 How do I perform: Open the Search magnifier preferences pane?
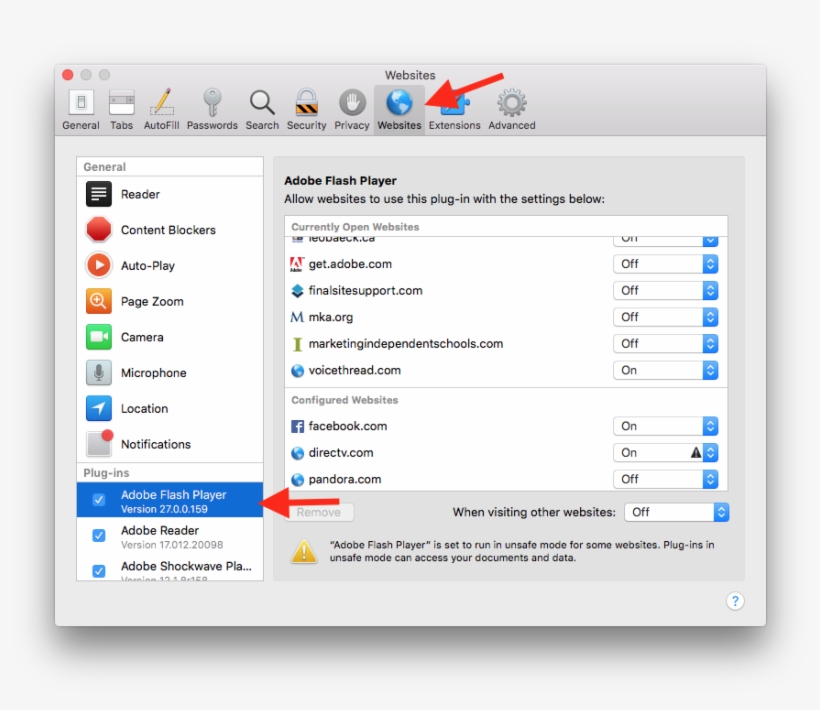pos(262,110)
